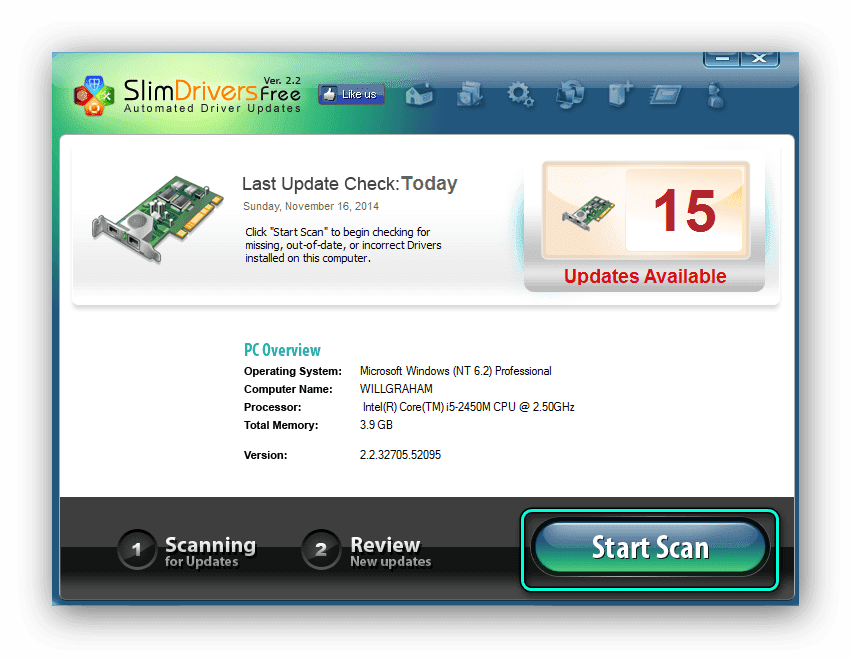851x658 pixels.
Task: Open Backup via tower-with-plus icon
Action: 619,94
